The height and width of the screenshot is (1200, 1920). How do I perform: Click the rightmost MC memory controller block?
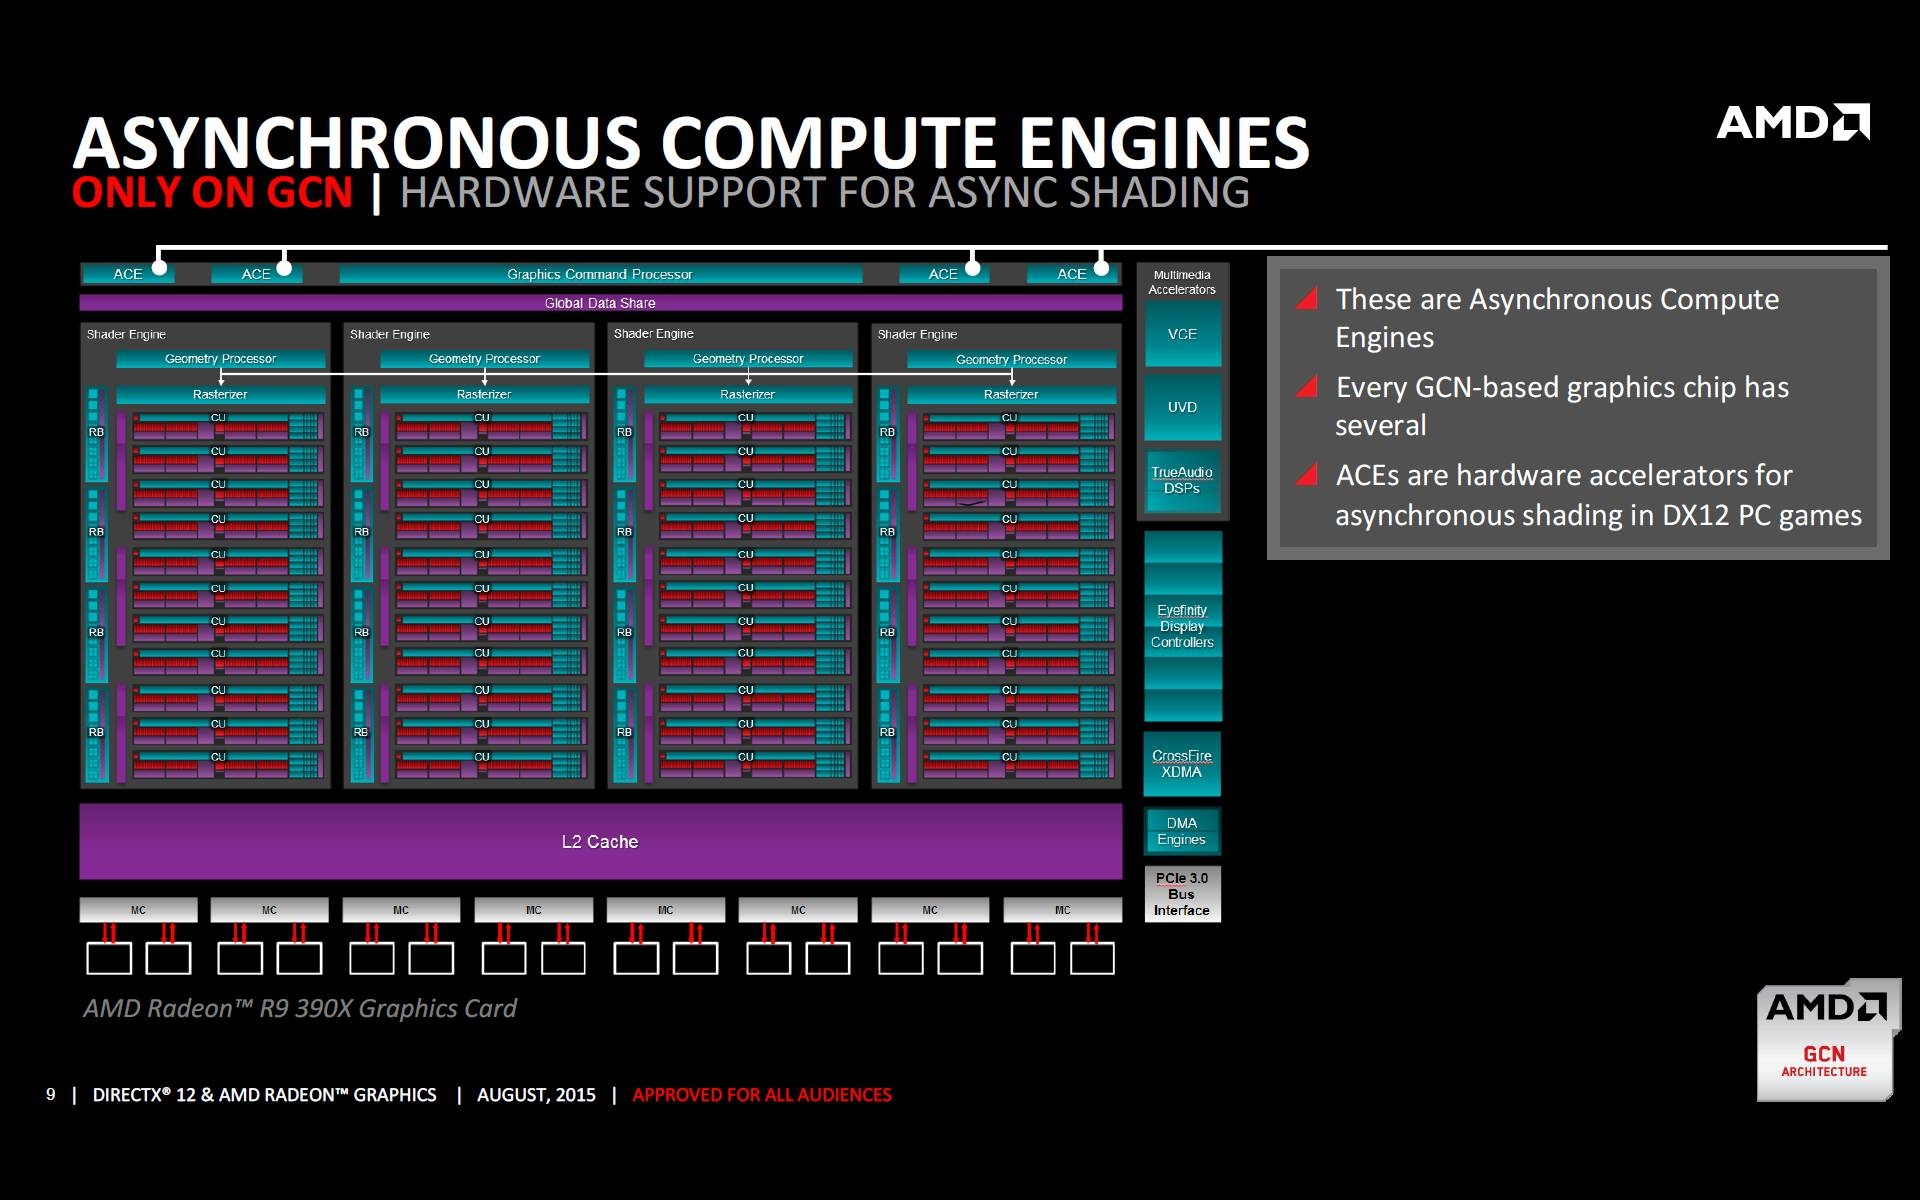tap(1062, 910)
